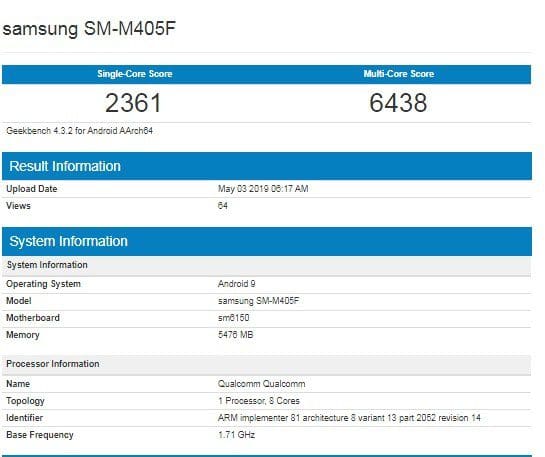
Task: Select the views count 64
Action: [223, 206]
